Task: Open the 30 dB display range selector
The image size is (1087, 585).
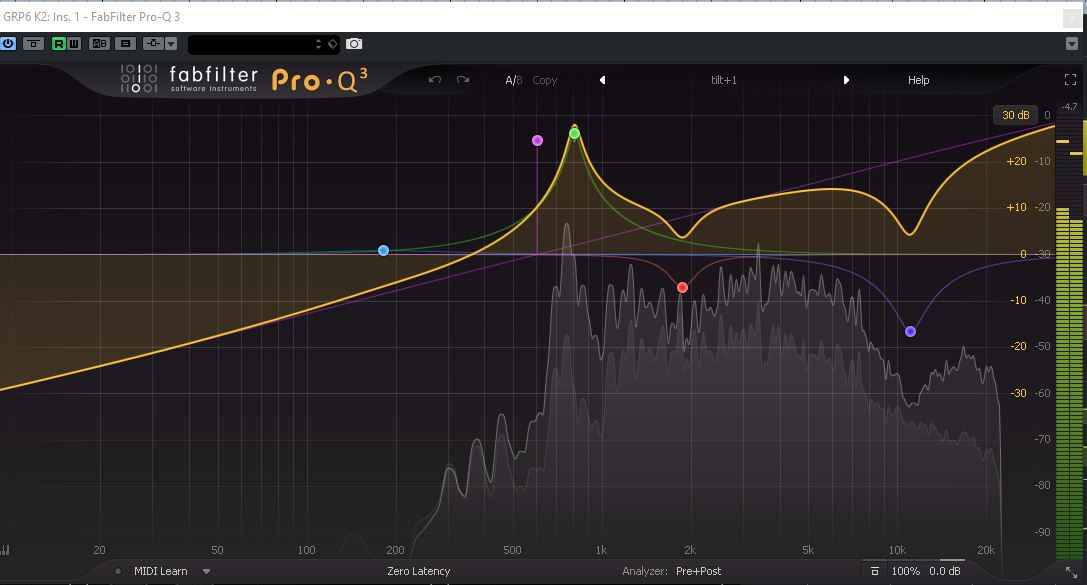Action: pos(1016,115)
